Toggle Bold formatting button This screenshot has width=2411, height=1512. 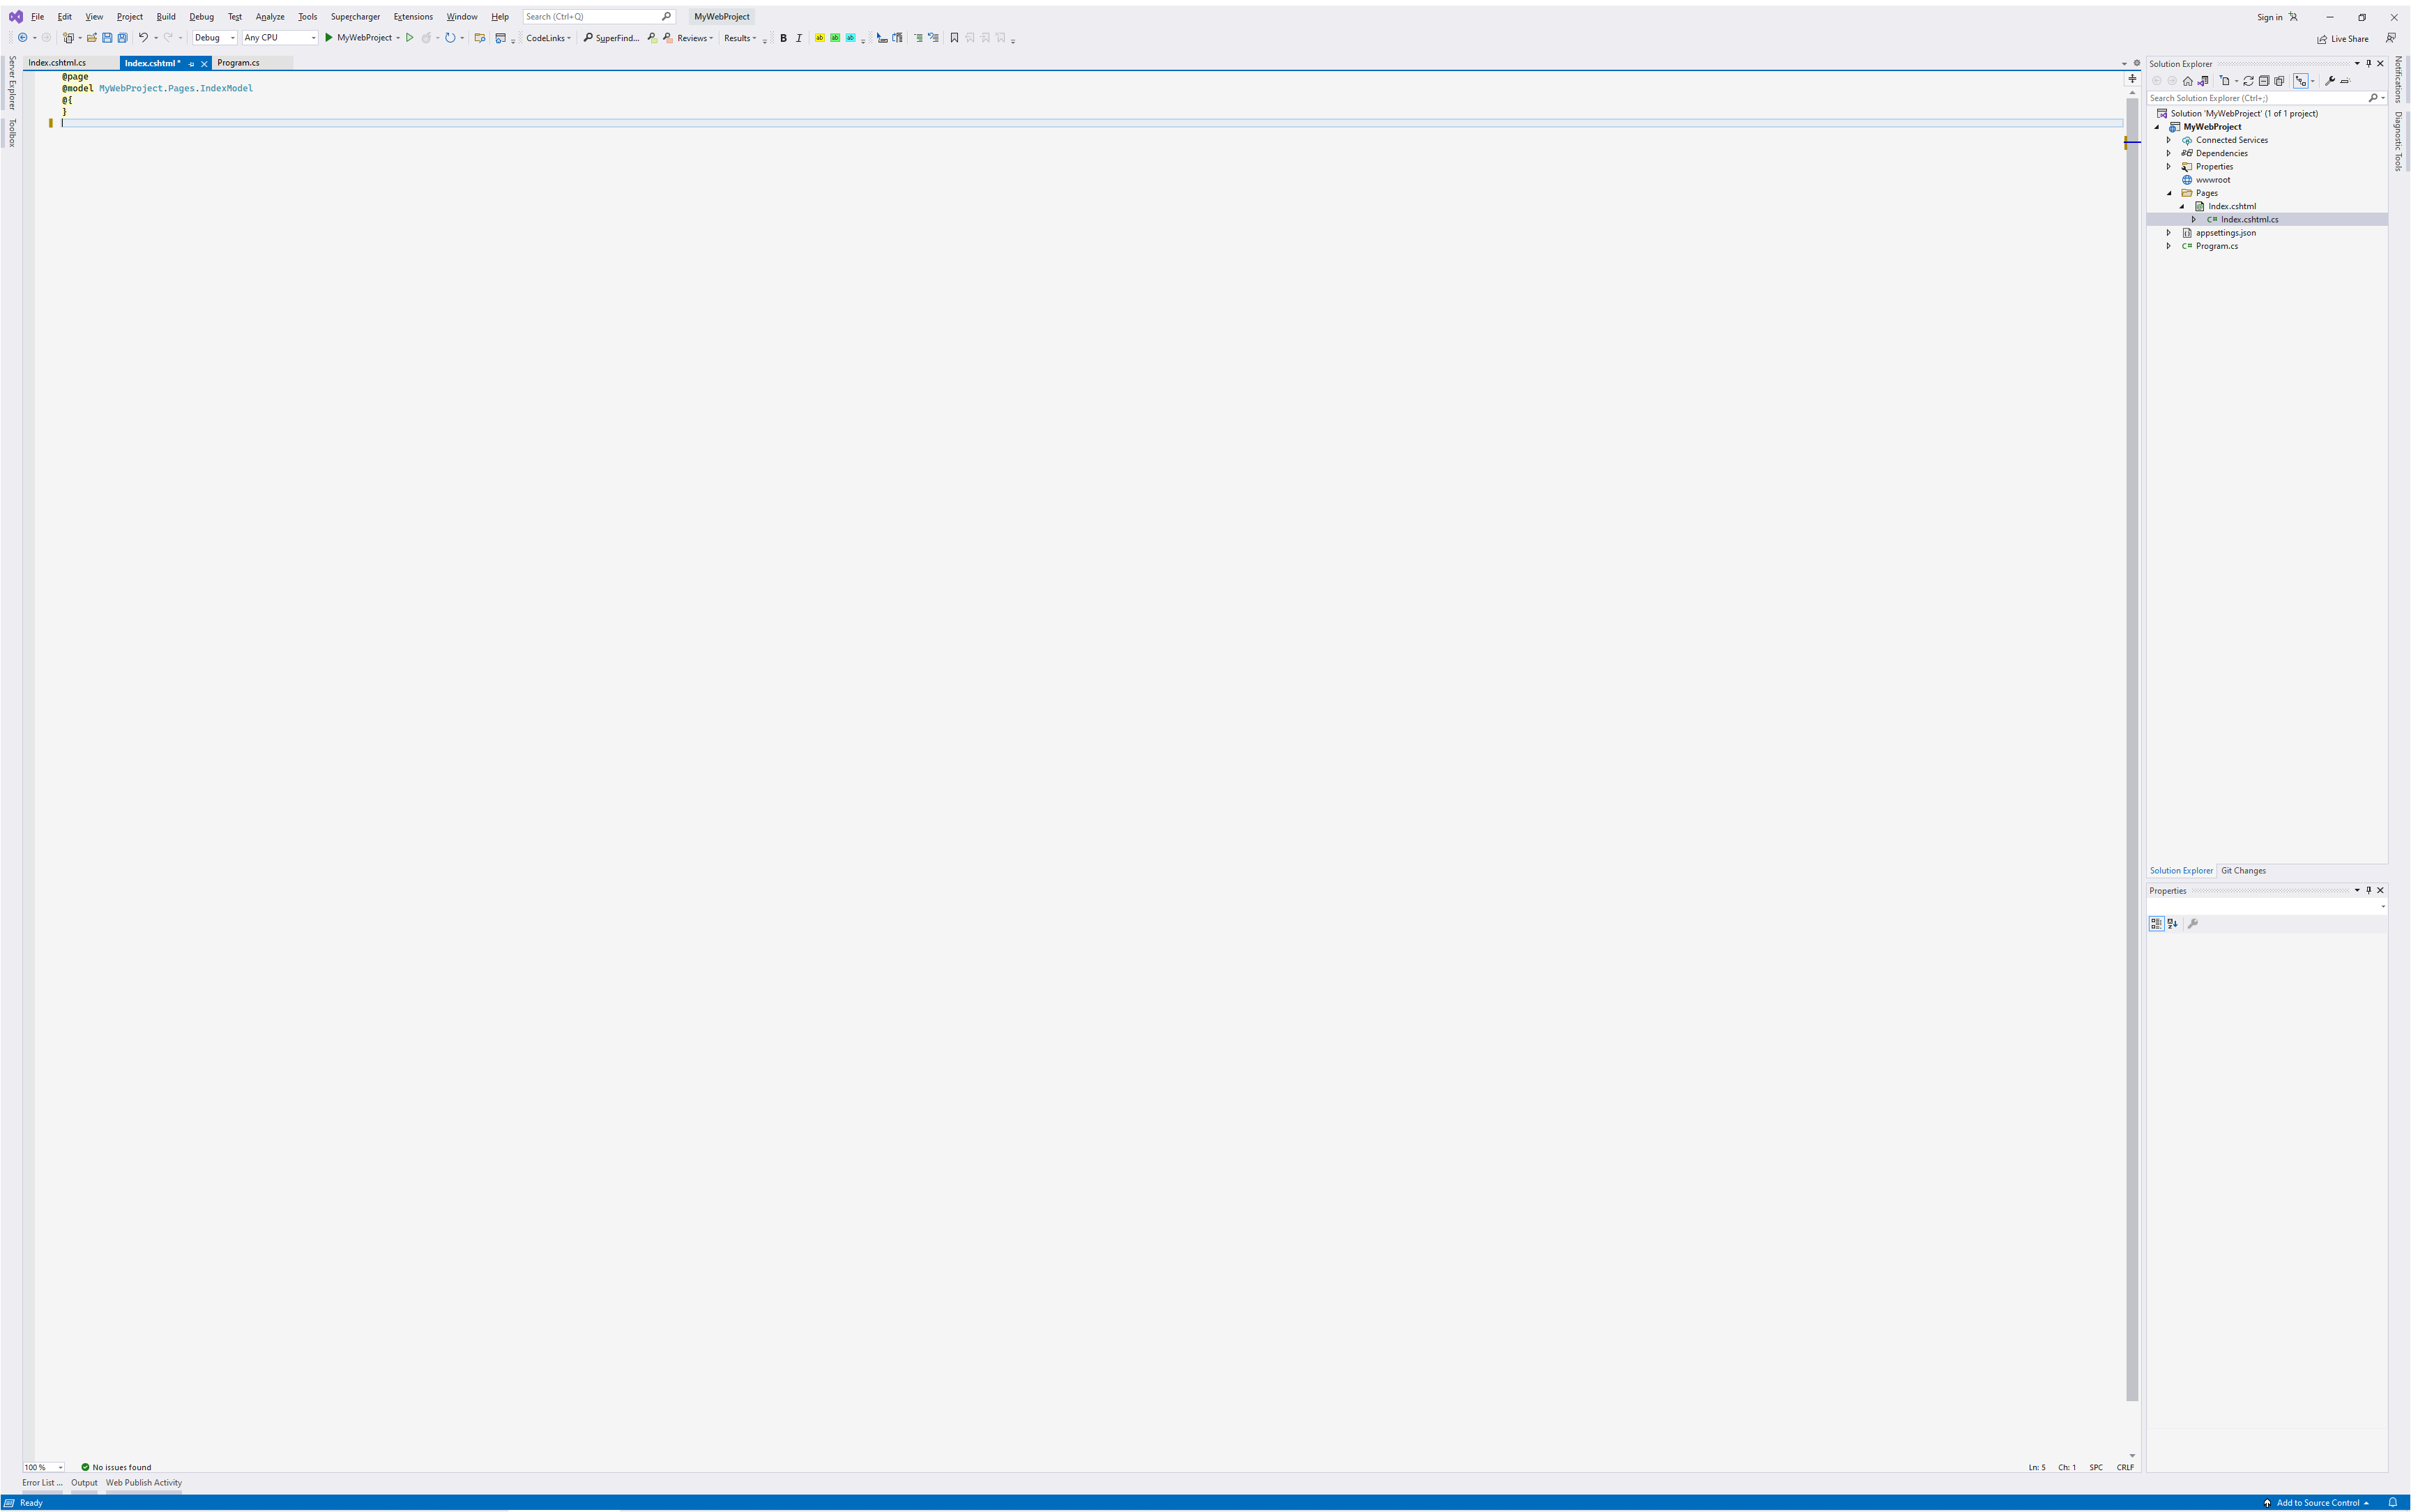783,38
